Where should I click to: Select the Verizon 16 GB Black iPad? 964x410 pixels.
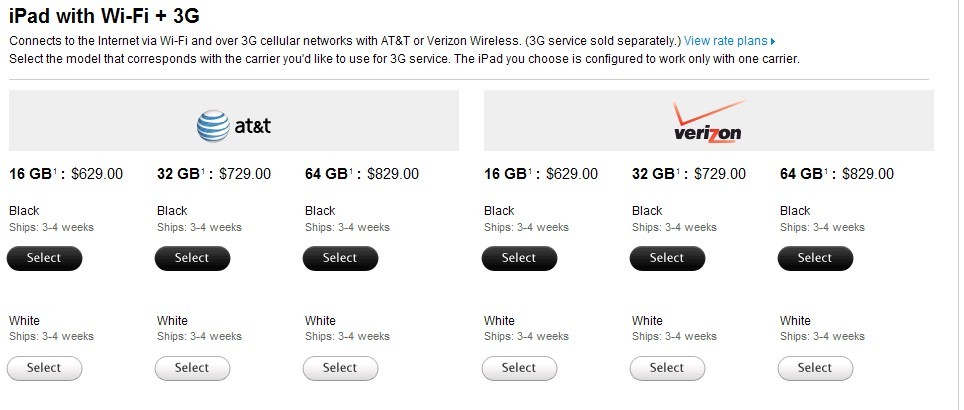tap(519, 258)
